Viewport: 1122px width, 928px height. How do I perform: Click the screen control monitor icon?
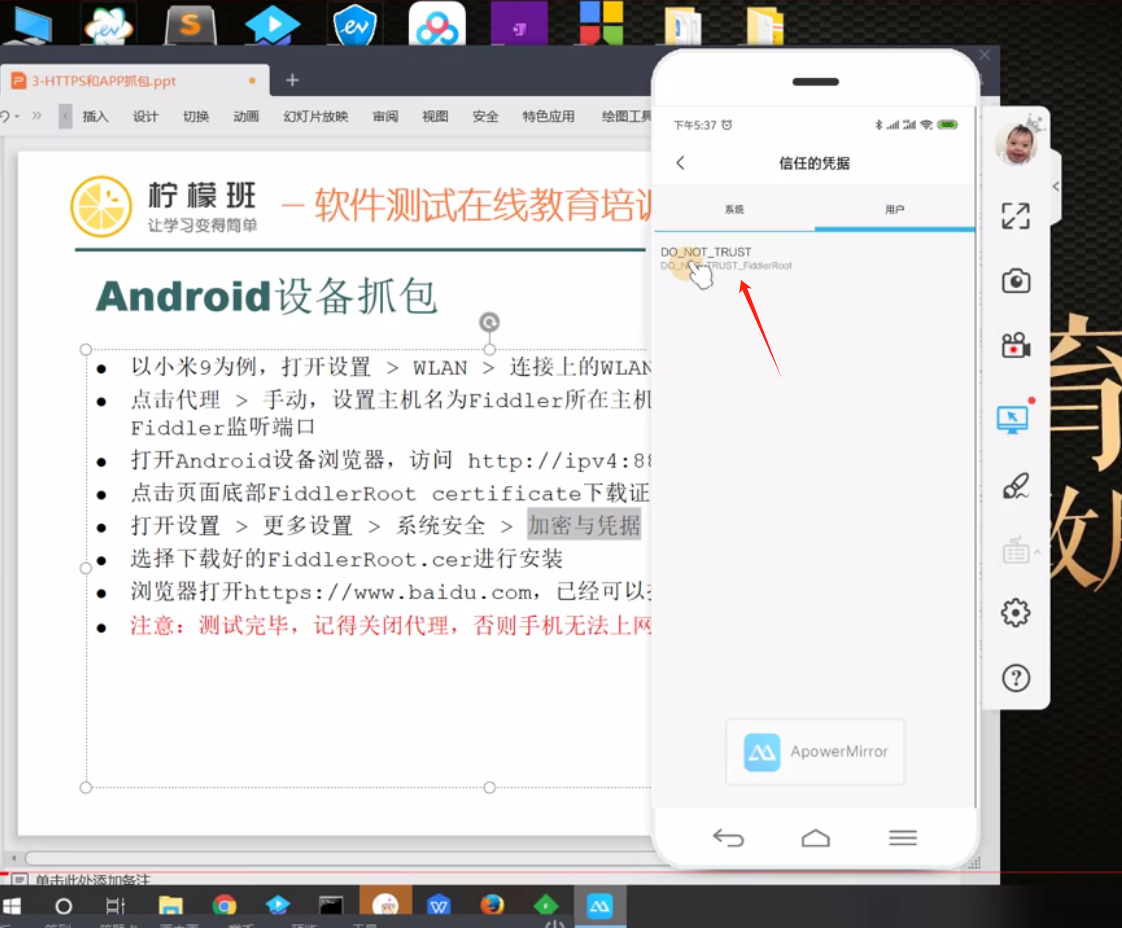click(x=1013, y=419)
